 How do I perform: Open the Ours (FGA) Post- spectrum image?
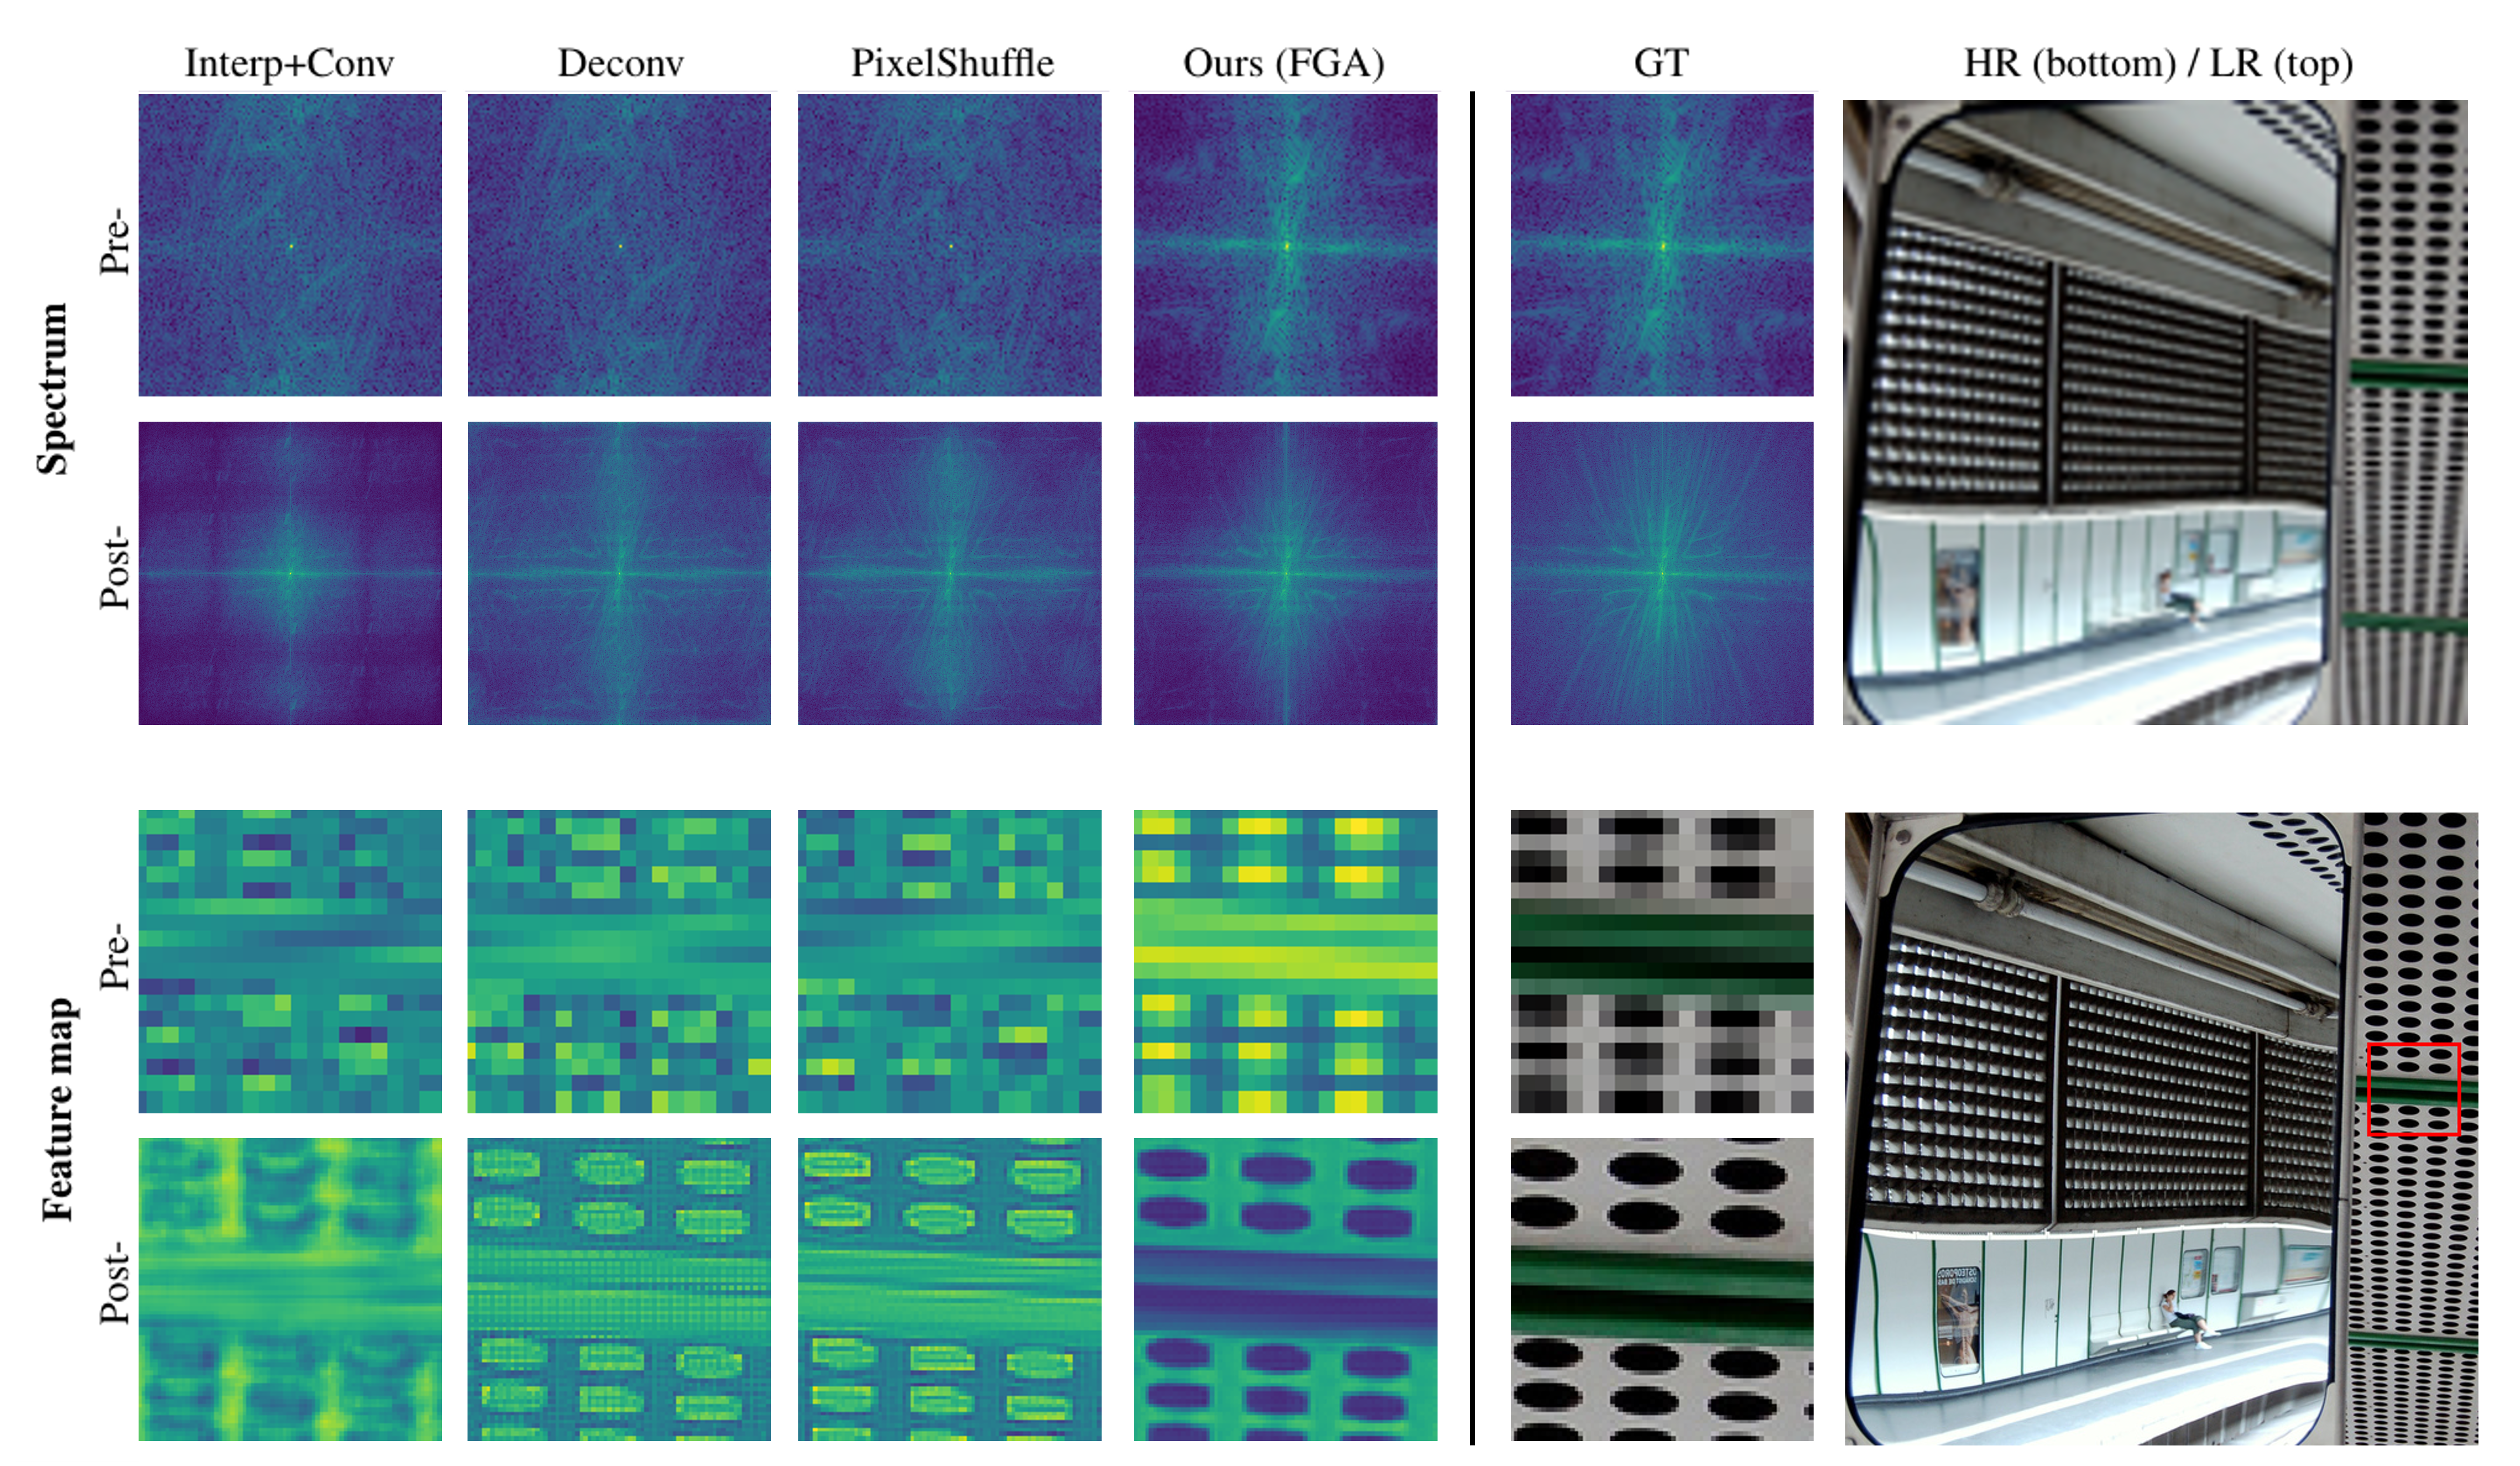(x=1285, y=573)
